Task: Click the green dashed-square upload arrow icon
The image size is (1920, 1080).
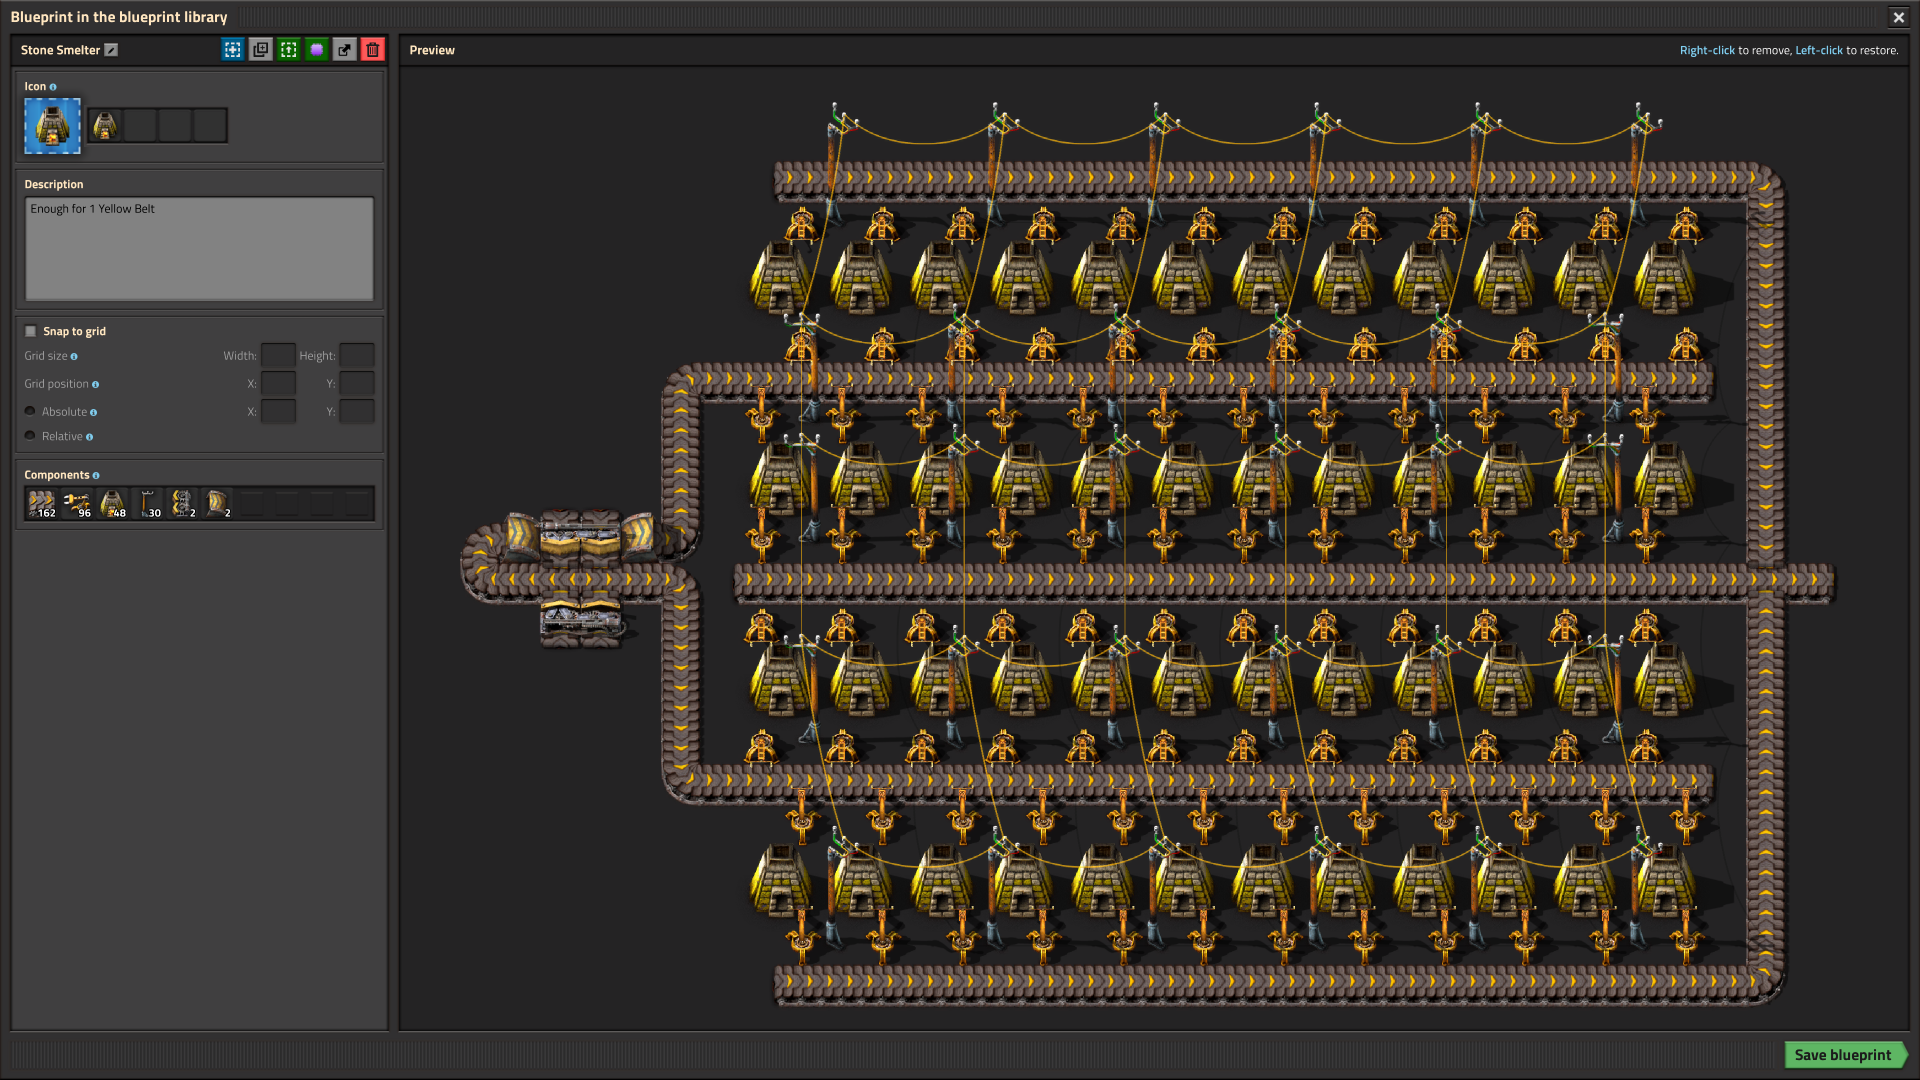Action: [289, 50]
